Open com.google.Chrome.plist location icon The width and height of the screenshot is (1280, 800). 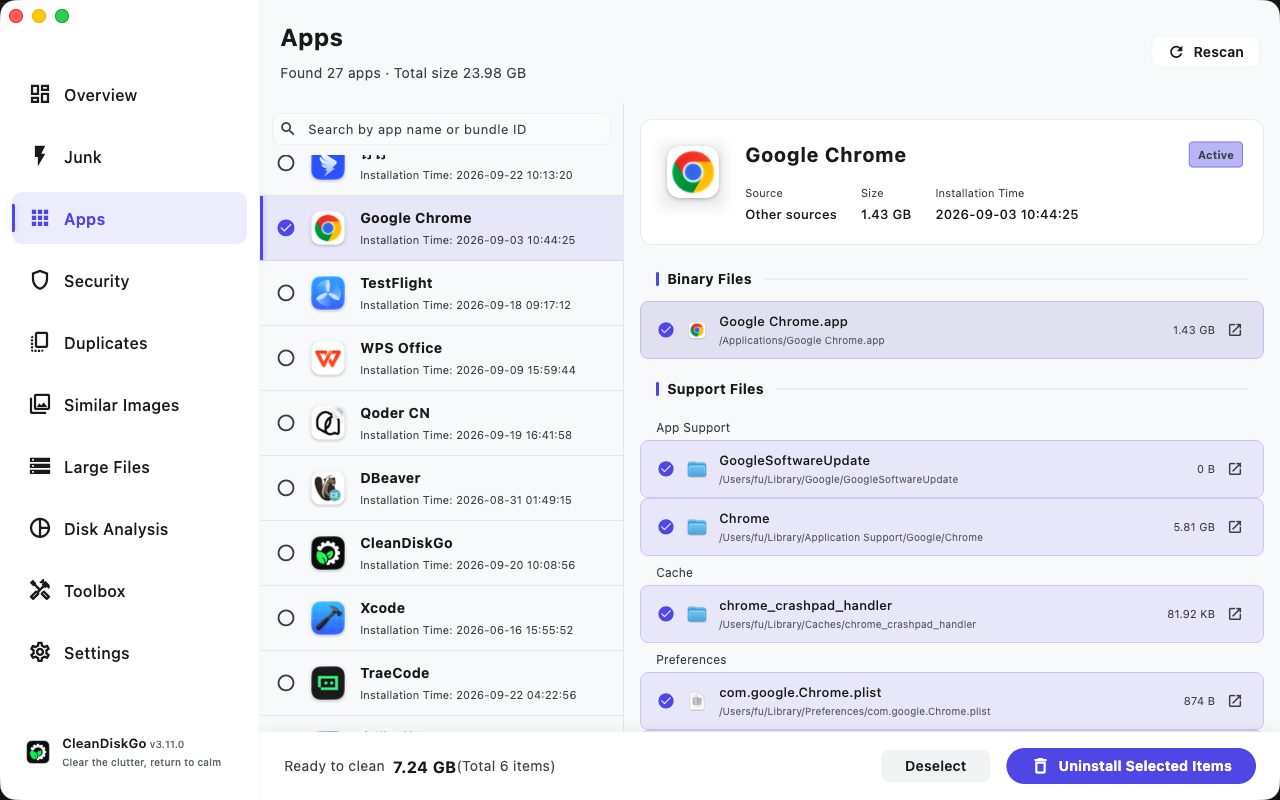pos(1235,701)
